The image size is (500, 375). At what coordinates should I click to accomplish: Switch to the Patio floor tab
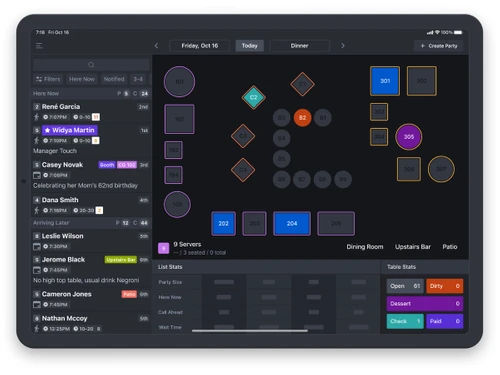[x=450, y=247]
